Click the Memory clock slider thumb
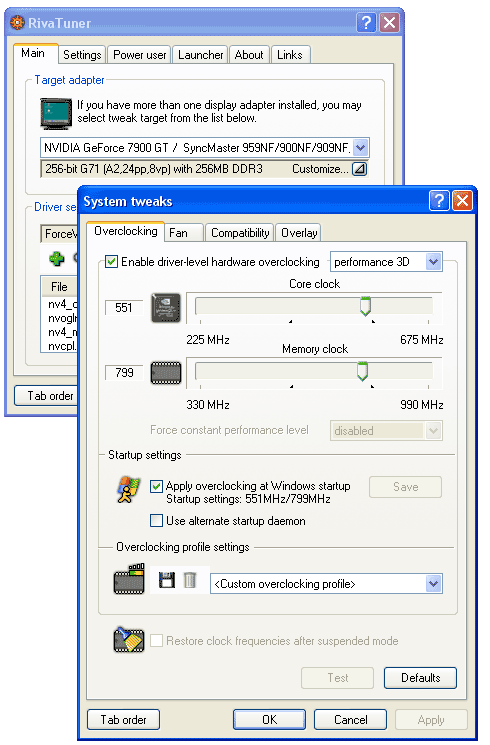 point(363,372)
